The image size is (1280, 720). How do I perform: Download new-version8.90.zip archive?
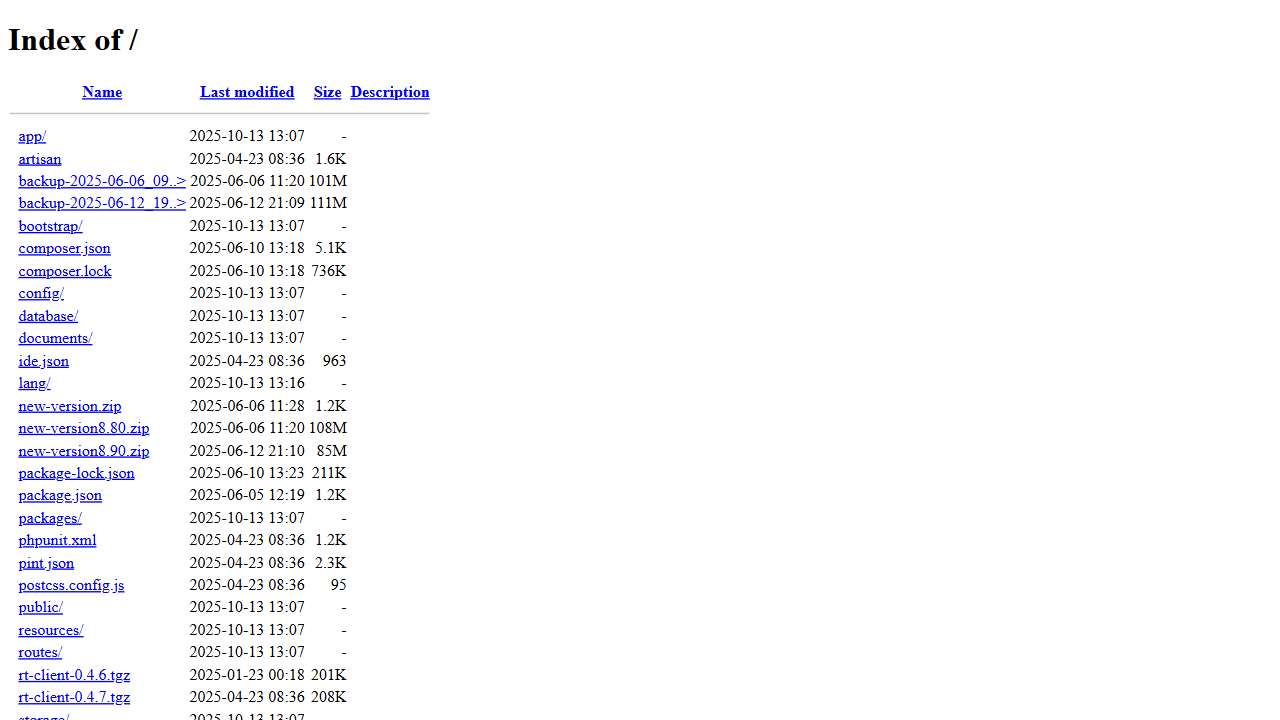(x=84, y=451)
